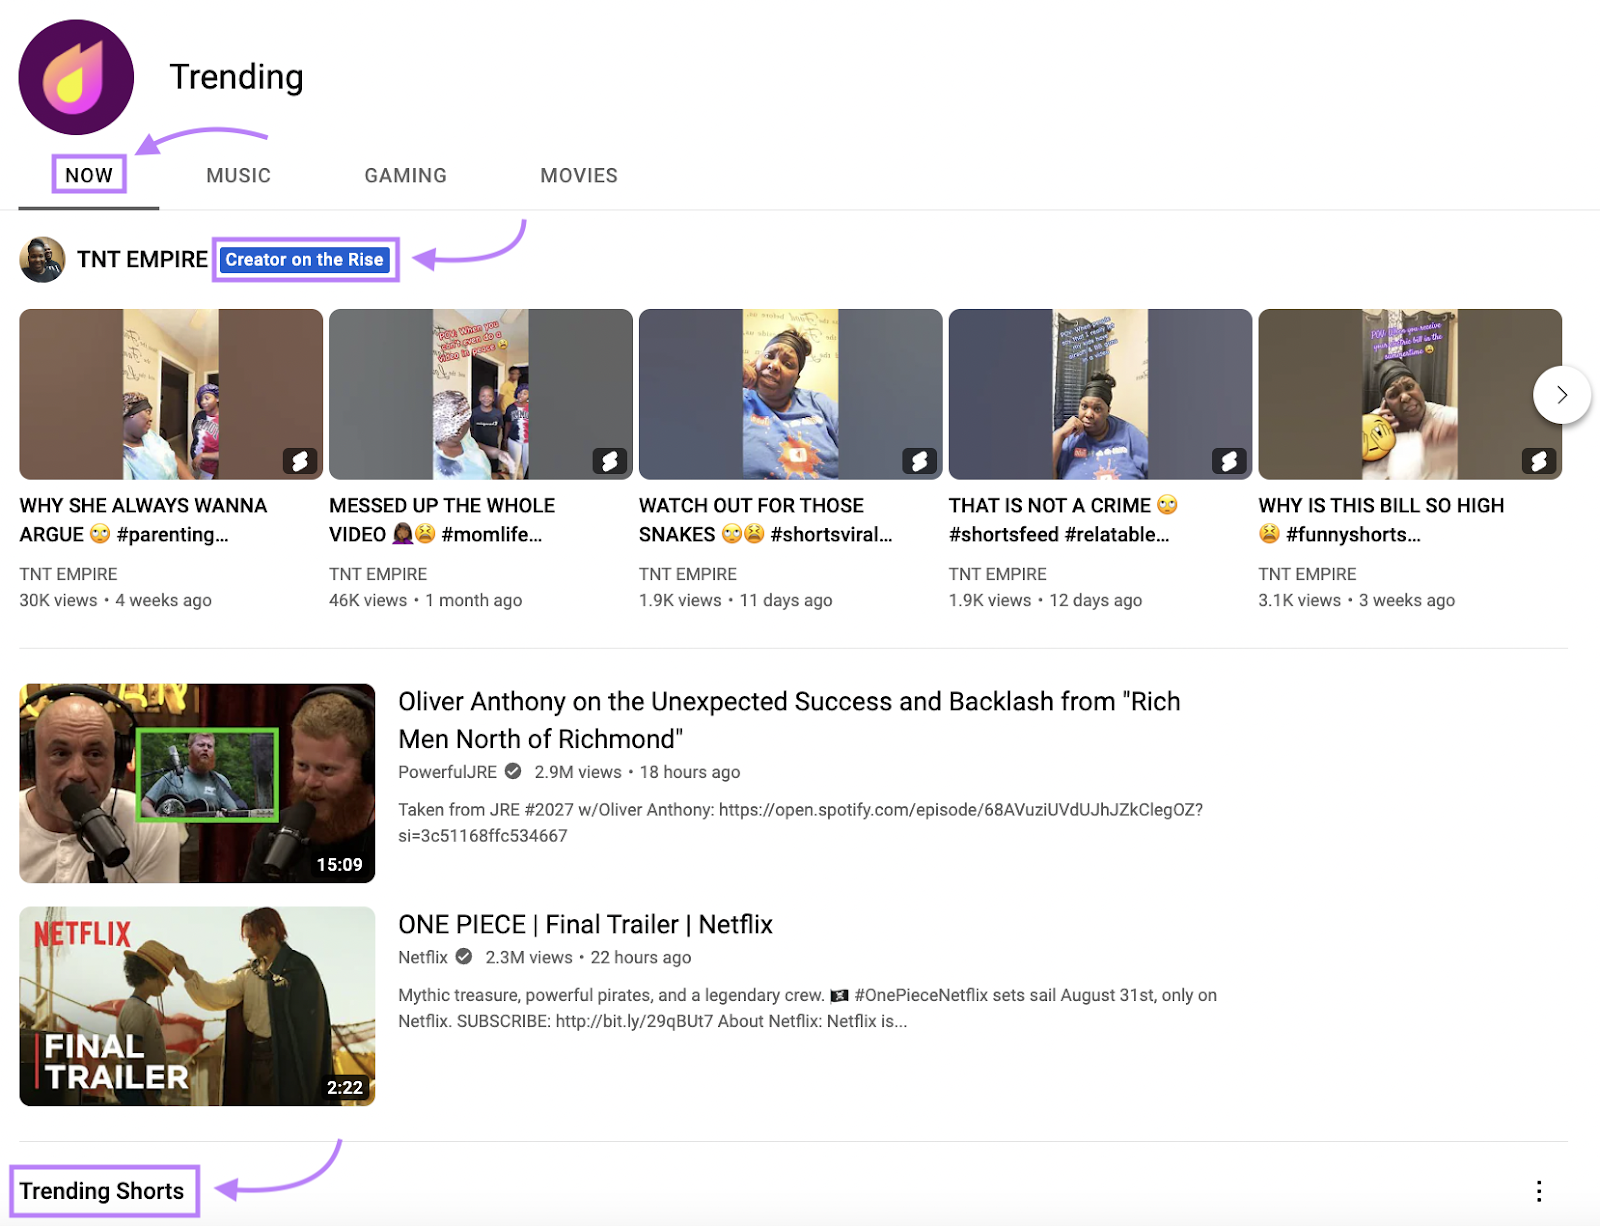1600x1226 pixels.
Task: Open THAT IS NOT A CRIME thumbnail
Action: coord(1100,394)
